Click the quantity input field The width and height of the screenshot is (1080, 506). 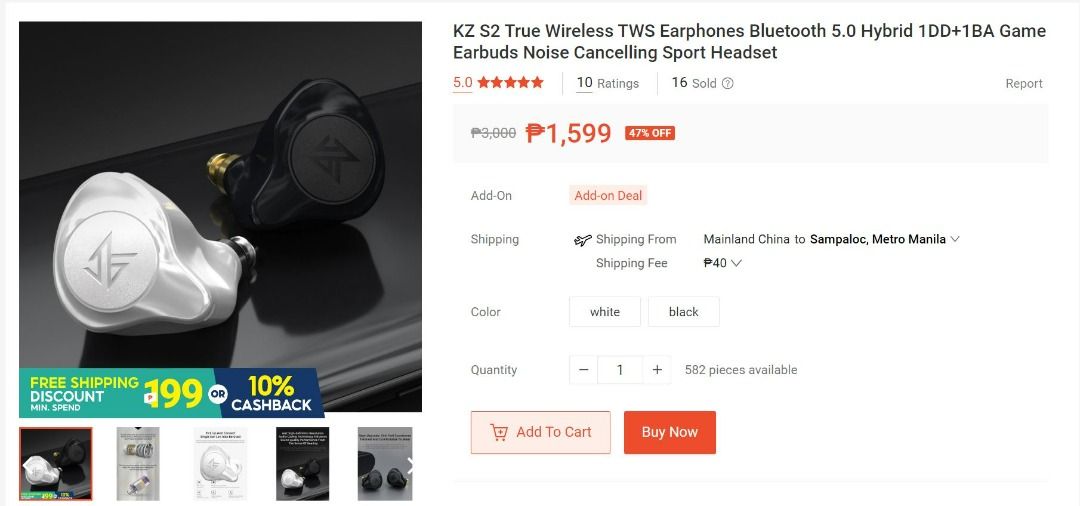point(620,370)
